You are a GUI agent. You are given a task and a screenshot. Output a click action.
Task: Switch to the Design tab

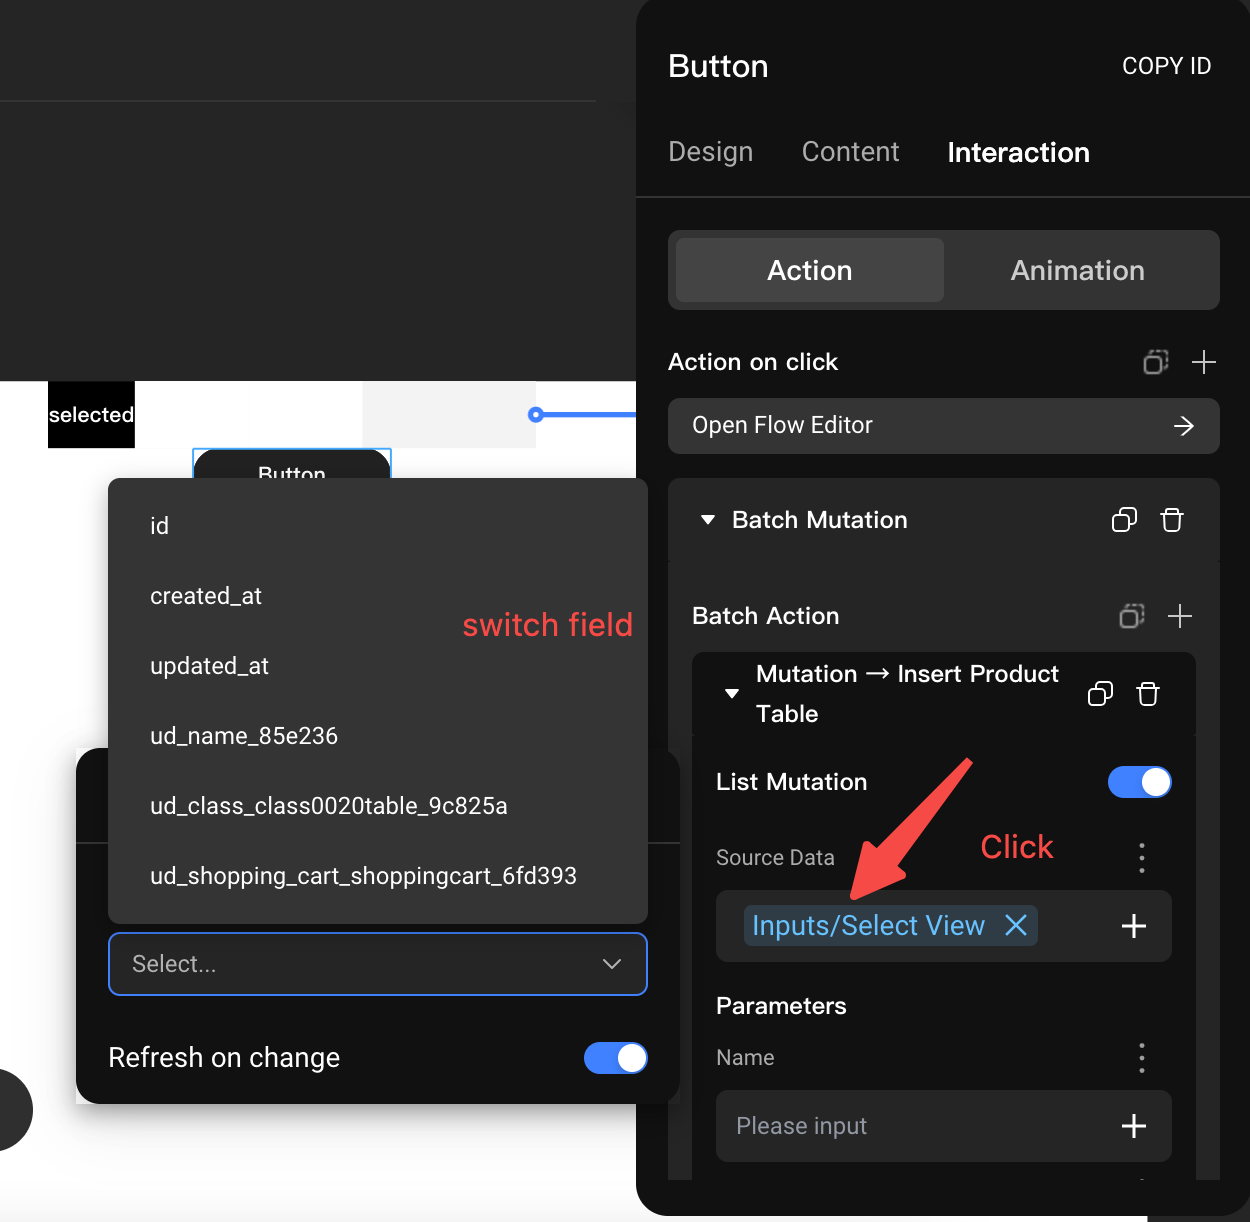point(710,152)
